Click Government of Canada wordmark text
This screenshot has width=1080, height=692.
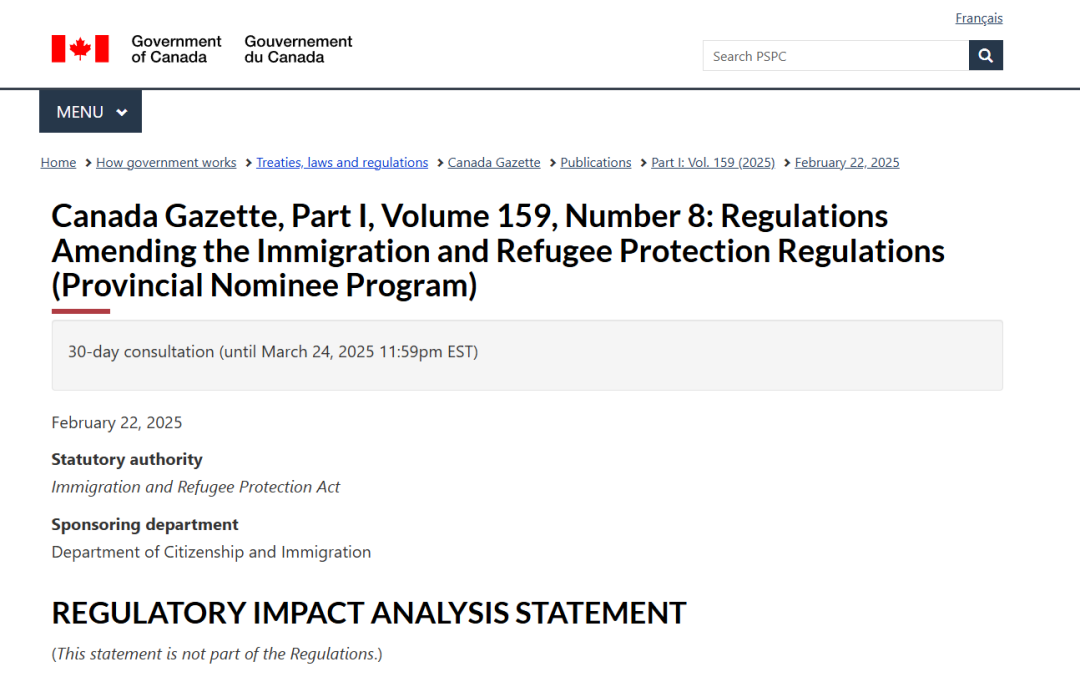[176, 50]
